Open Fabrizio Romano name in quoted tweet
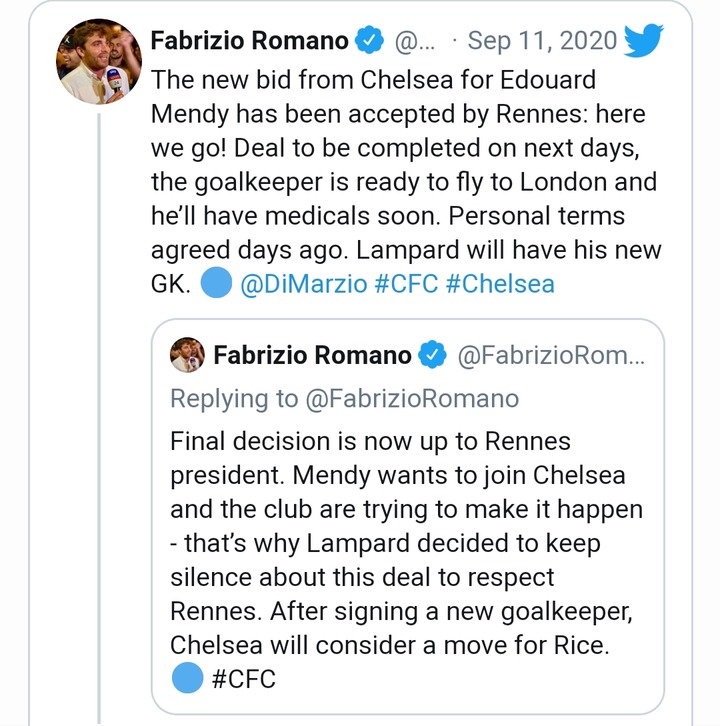The height and width of the screenshot is (726, 720). (312, 355)
